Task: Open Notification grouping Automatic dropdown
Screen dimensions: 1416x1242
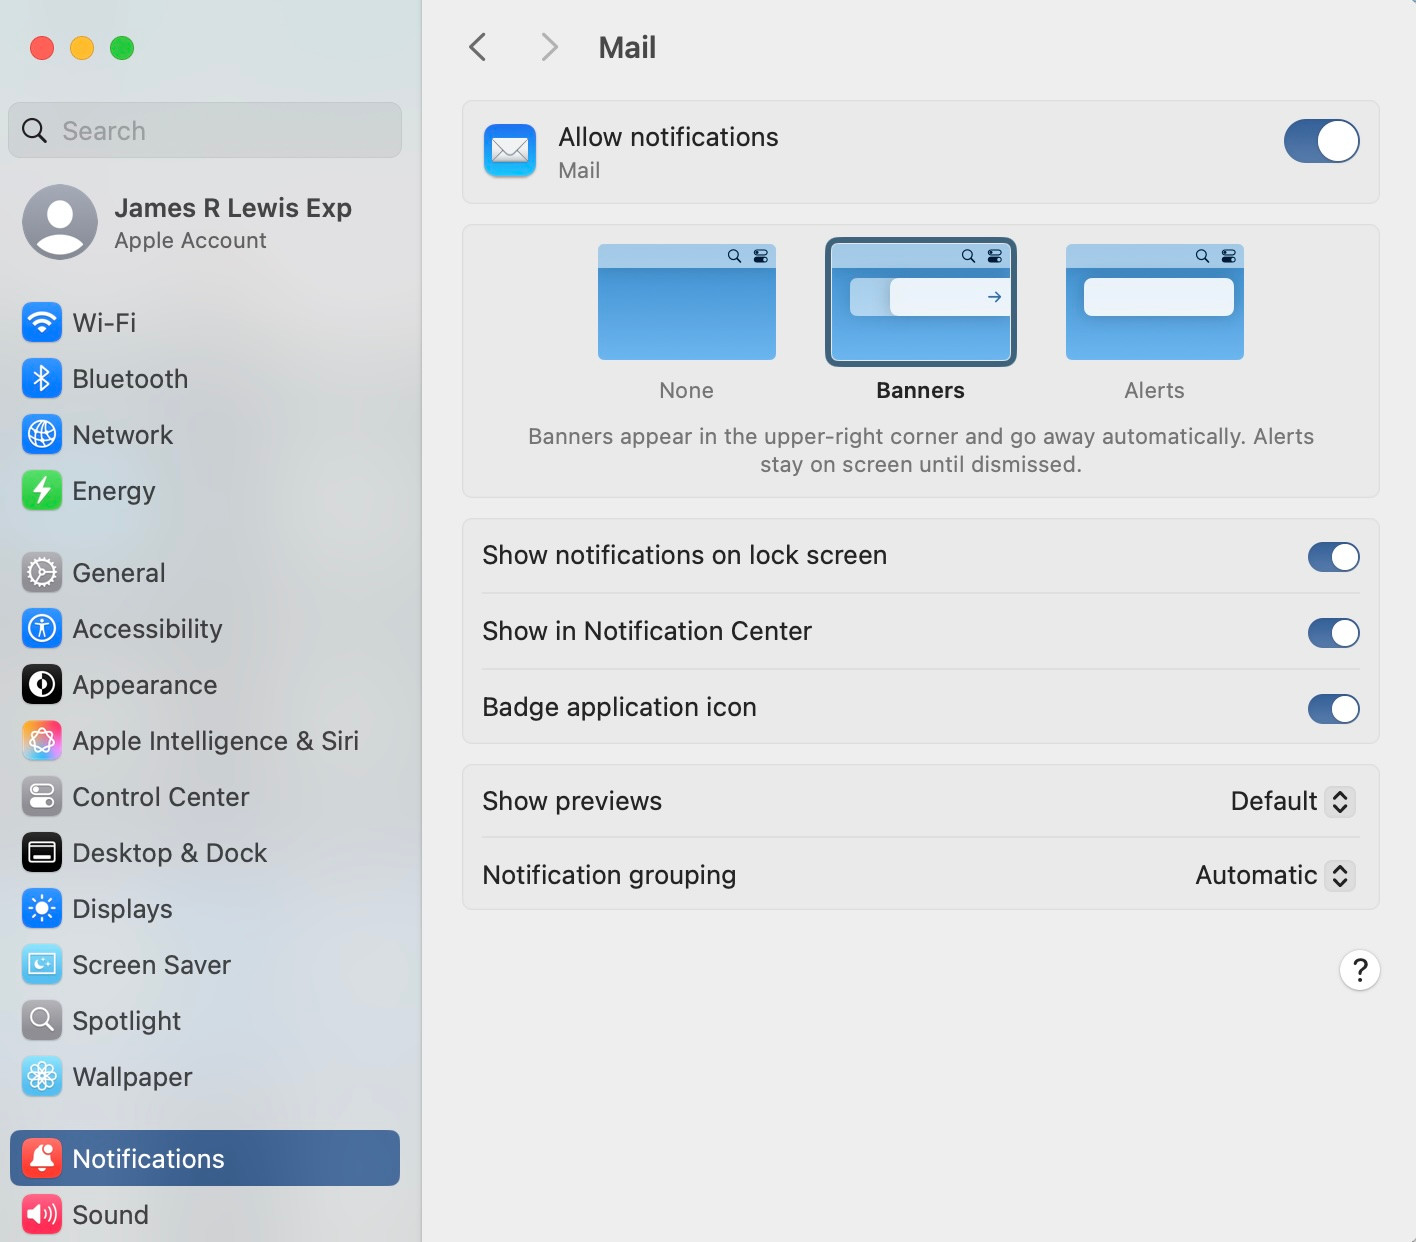Action: (x=1275, y=875)
